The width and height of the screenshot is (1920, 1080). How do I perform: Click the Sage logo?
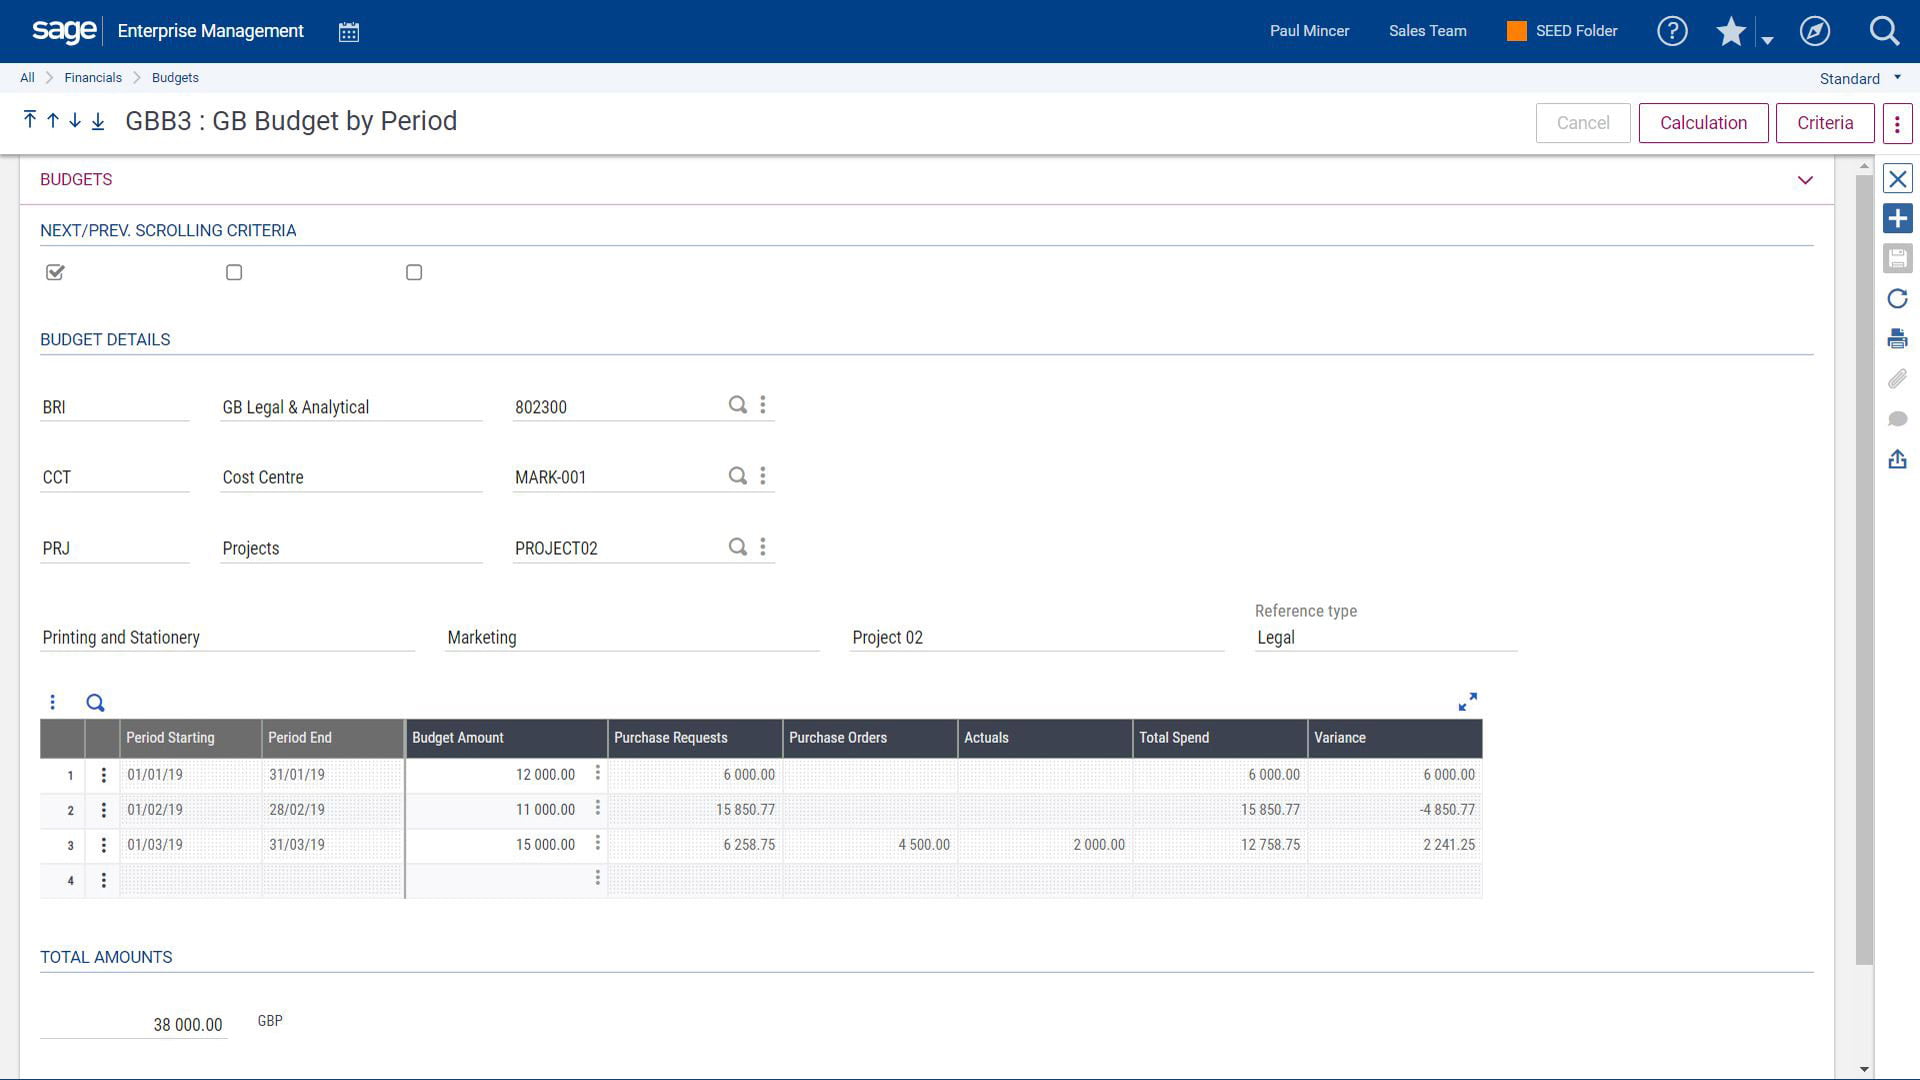[64, 31]
